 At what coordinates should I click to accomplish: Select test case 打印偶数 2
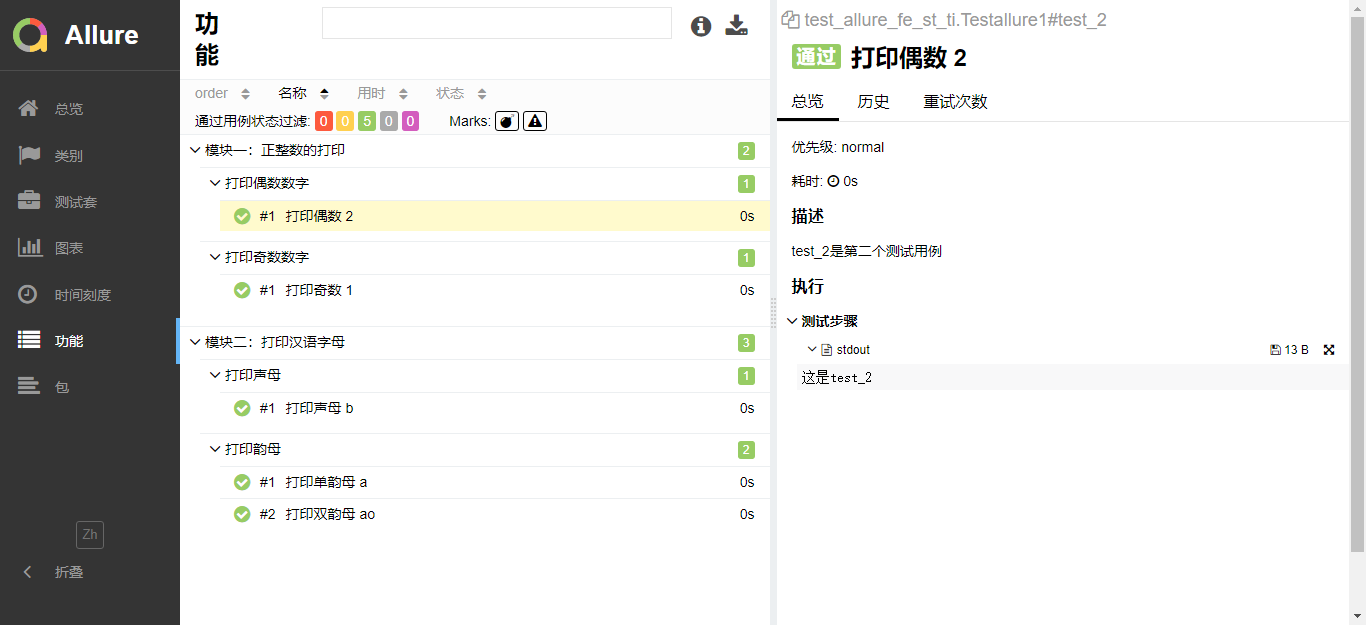pos(495,216)
